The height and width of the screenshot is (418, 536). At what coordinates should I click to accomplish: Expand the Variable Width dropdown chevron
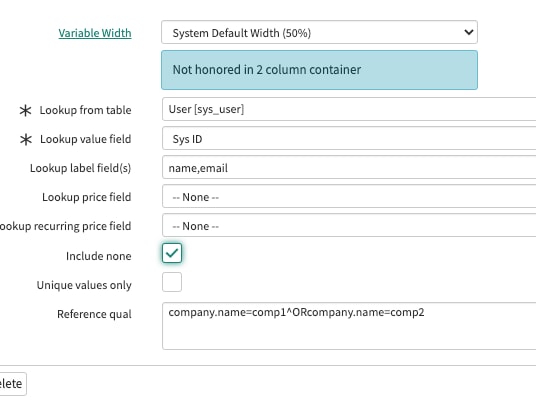pos(469,32)
